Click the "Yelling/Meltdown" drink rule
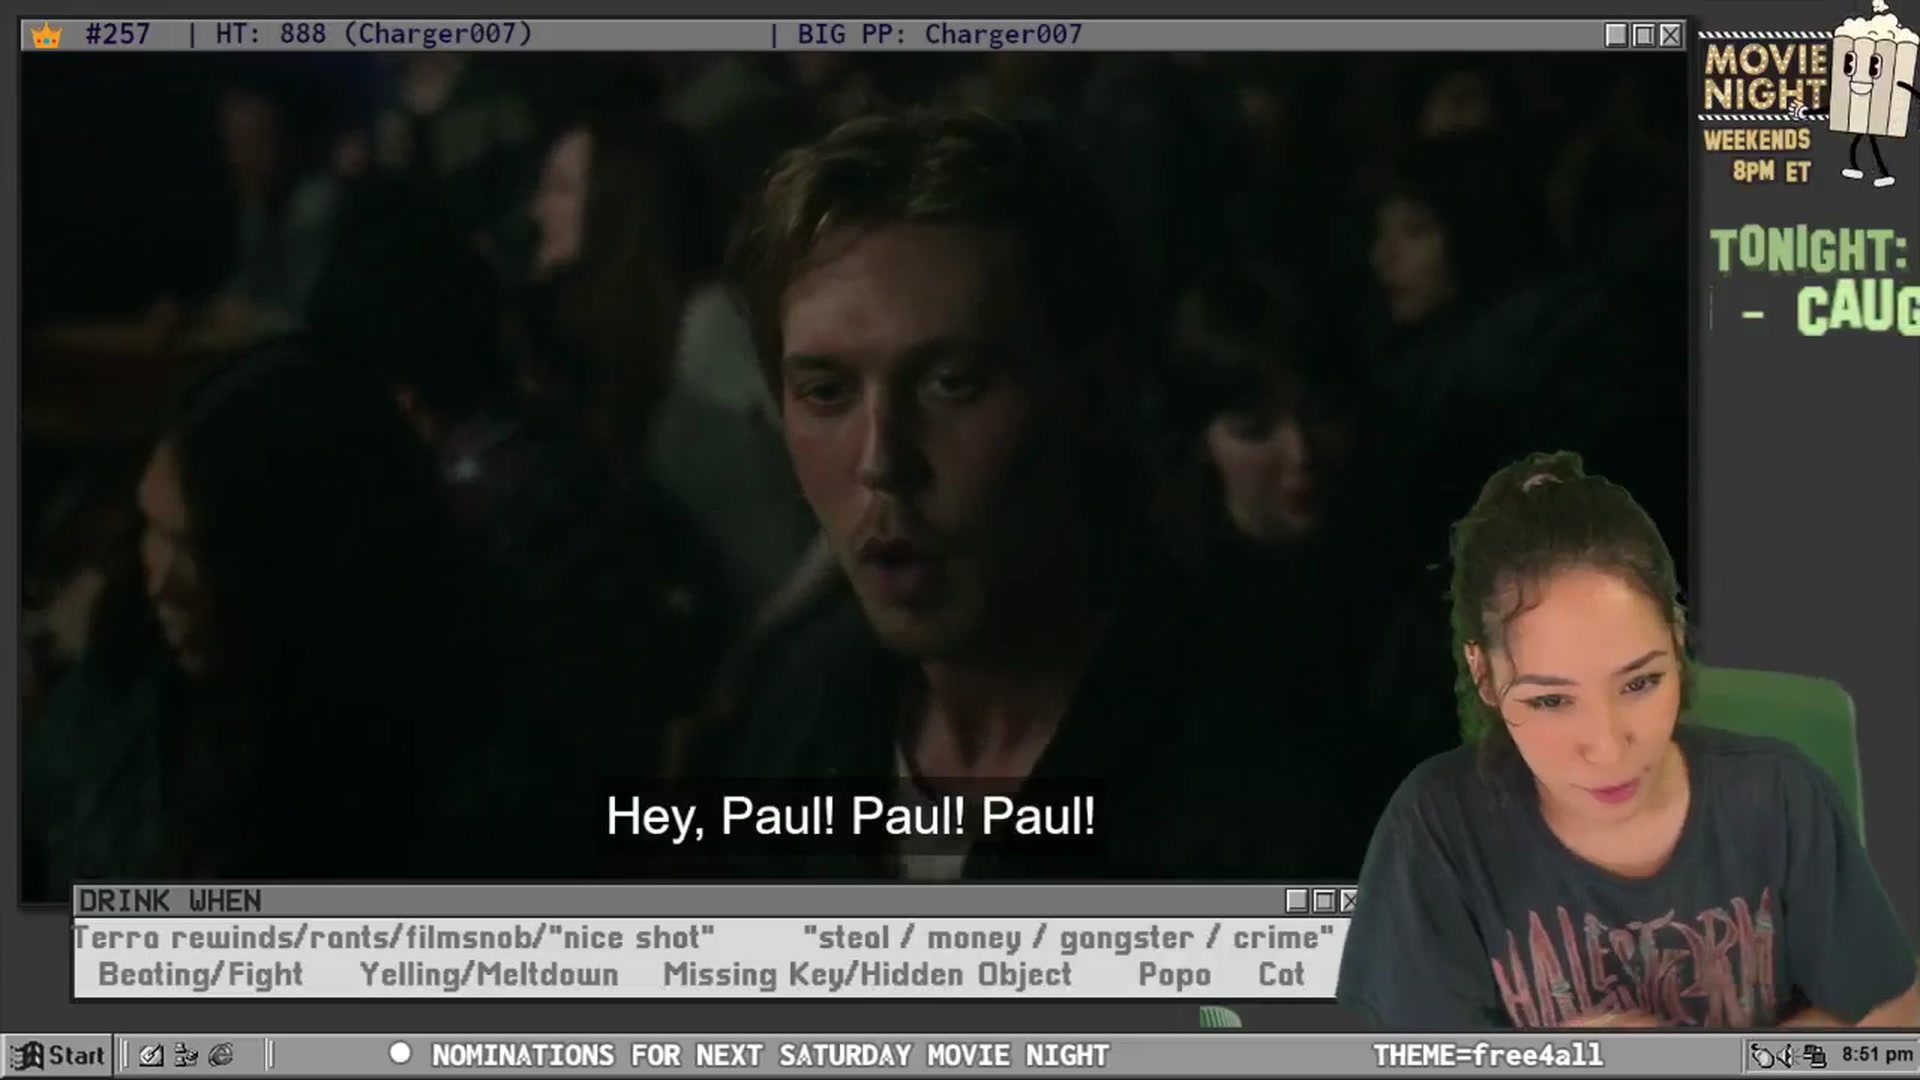 pos(489,974)
